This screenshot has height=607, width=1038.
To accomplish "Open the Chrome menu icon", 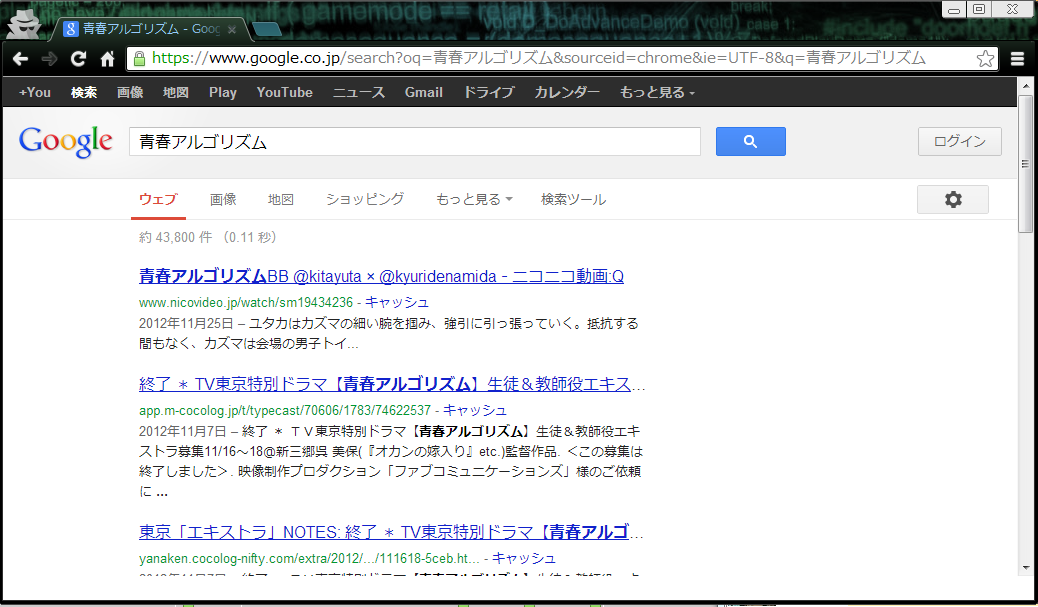I will [1017, 59].
